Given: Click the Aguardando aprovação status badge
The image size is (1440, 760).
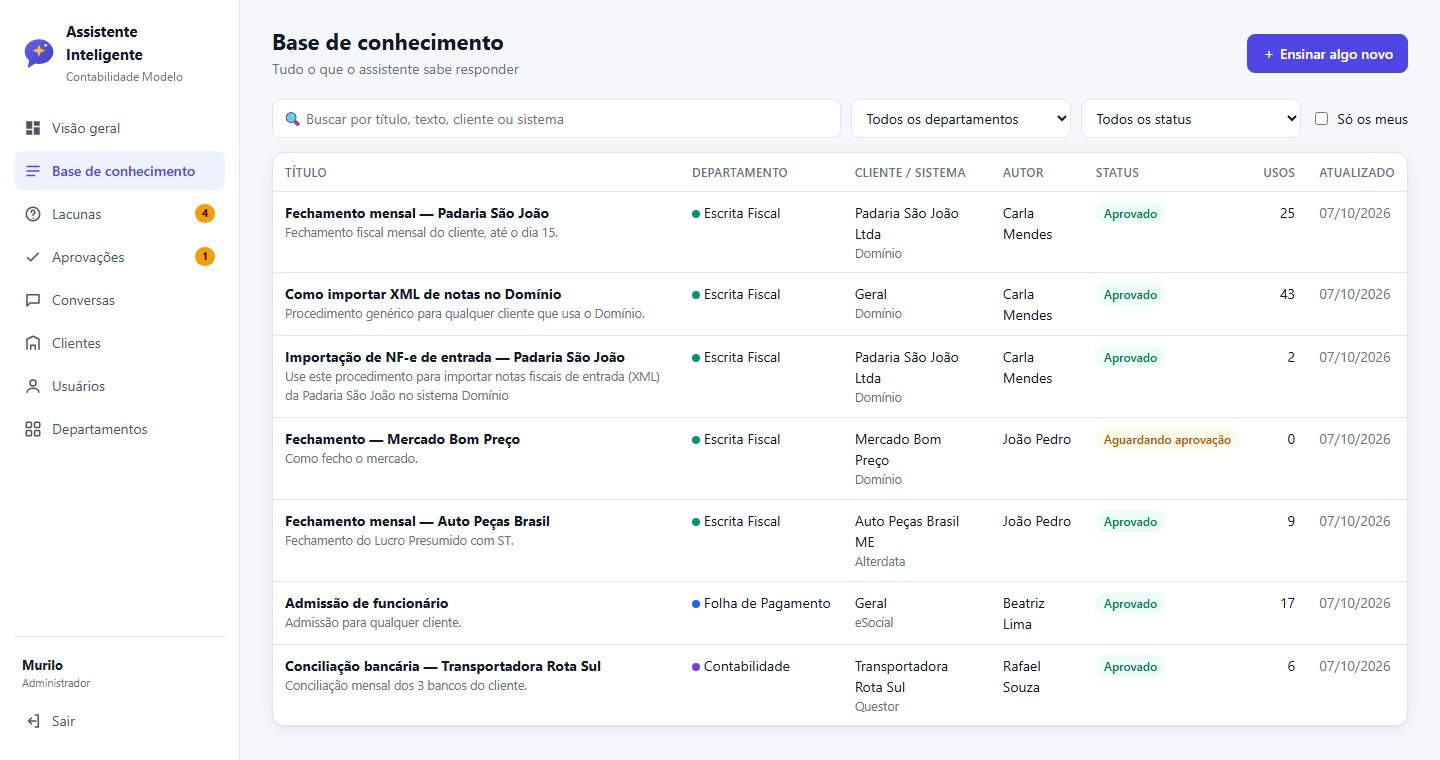Looking at the screenshot, I should (x=1167, y=440).
